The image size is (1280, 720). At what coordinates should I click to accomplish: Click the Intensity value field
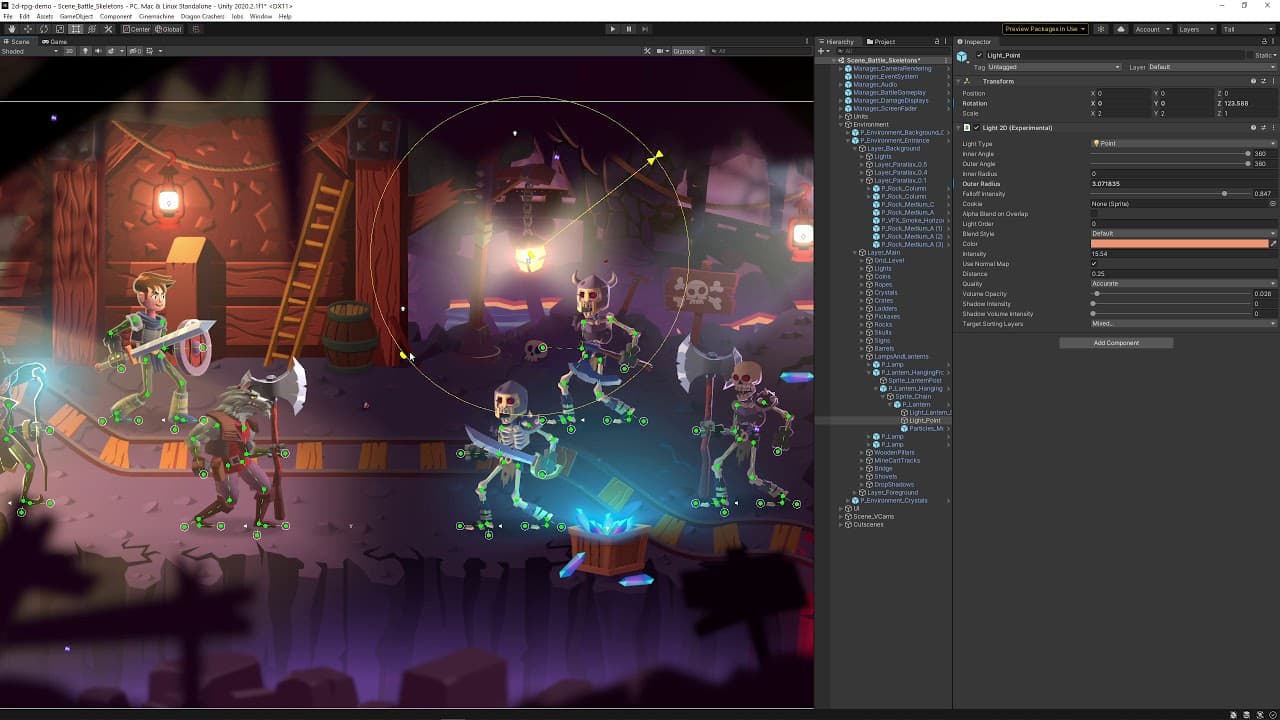(x=1183, y=254)
